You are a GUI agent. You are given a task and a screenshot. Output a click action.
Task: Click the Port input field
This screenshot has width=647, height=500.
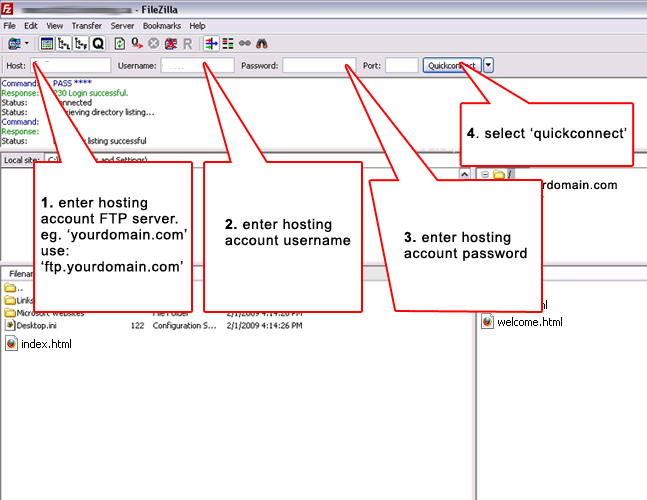click(x=401, y=65)
